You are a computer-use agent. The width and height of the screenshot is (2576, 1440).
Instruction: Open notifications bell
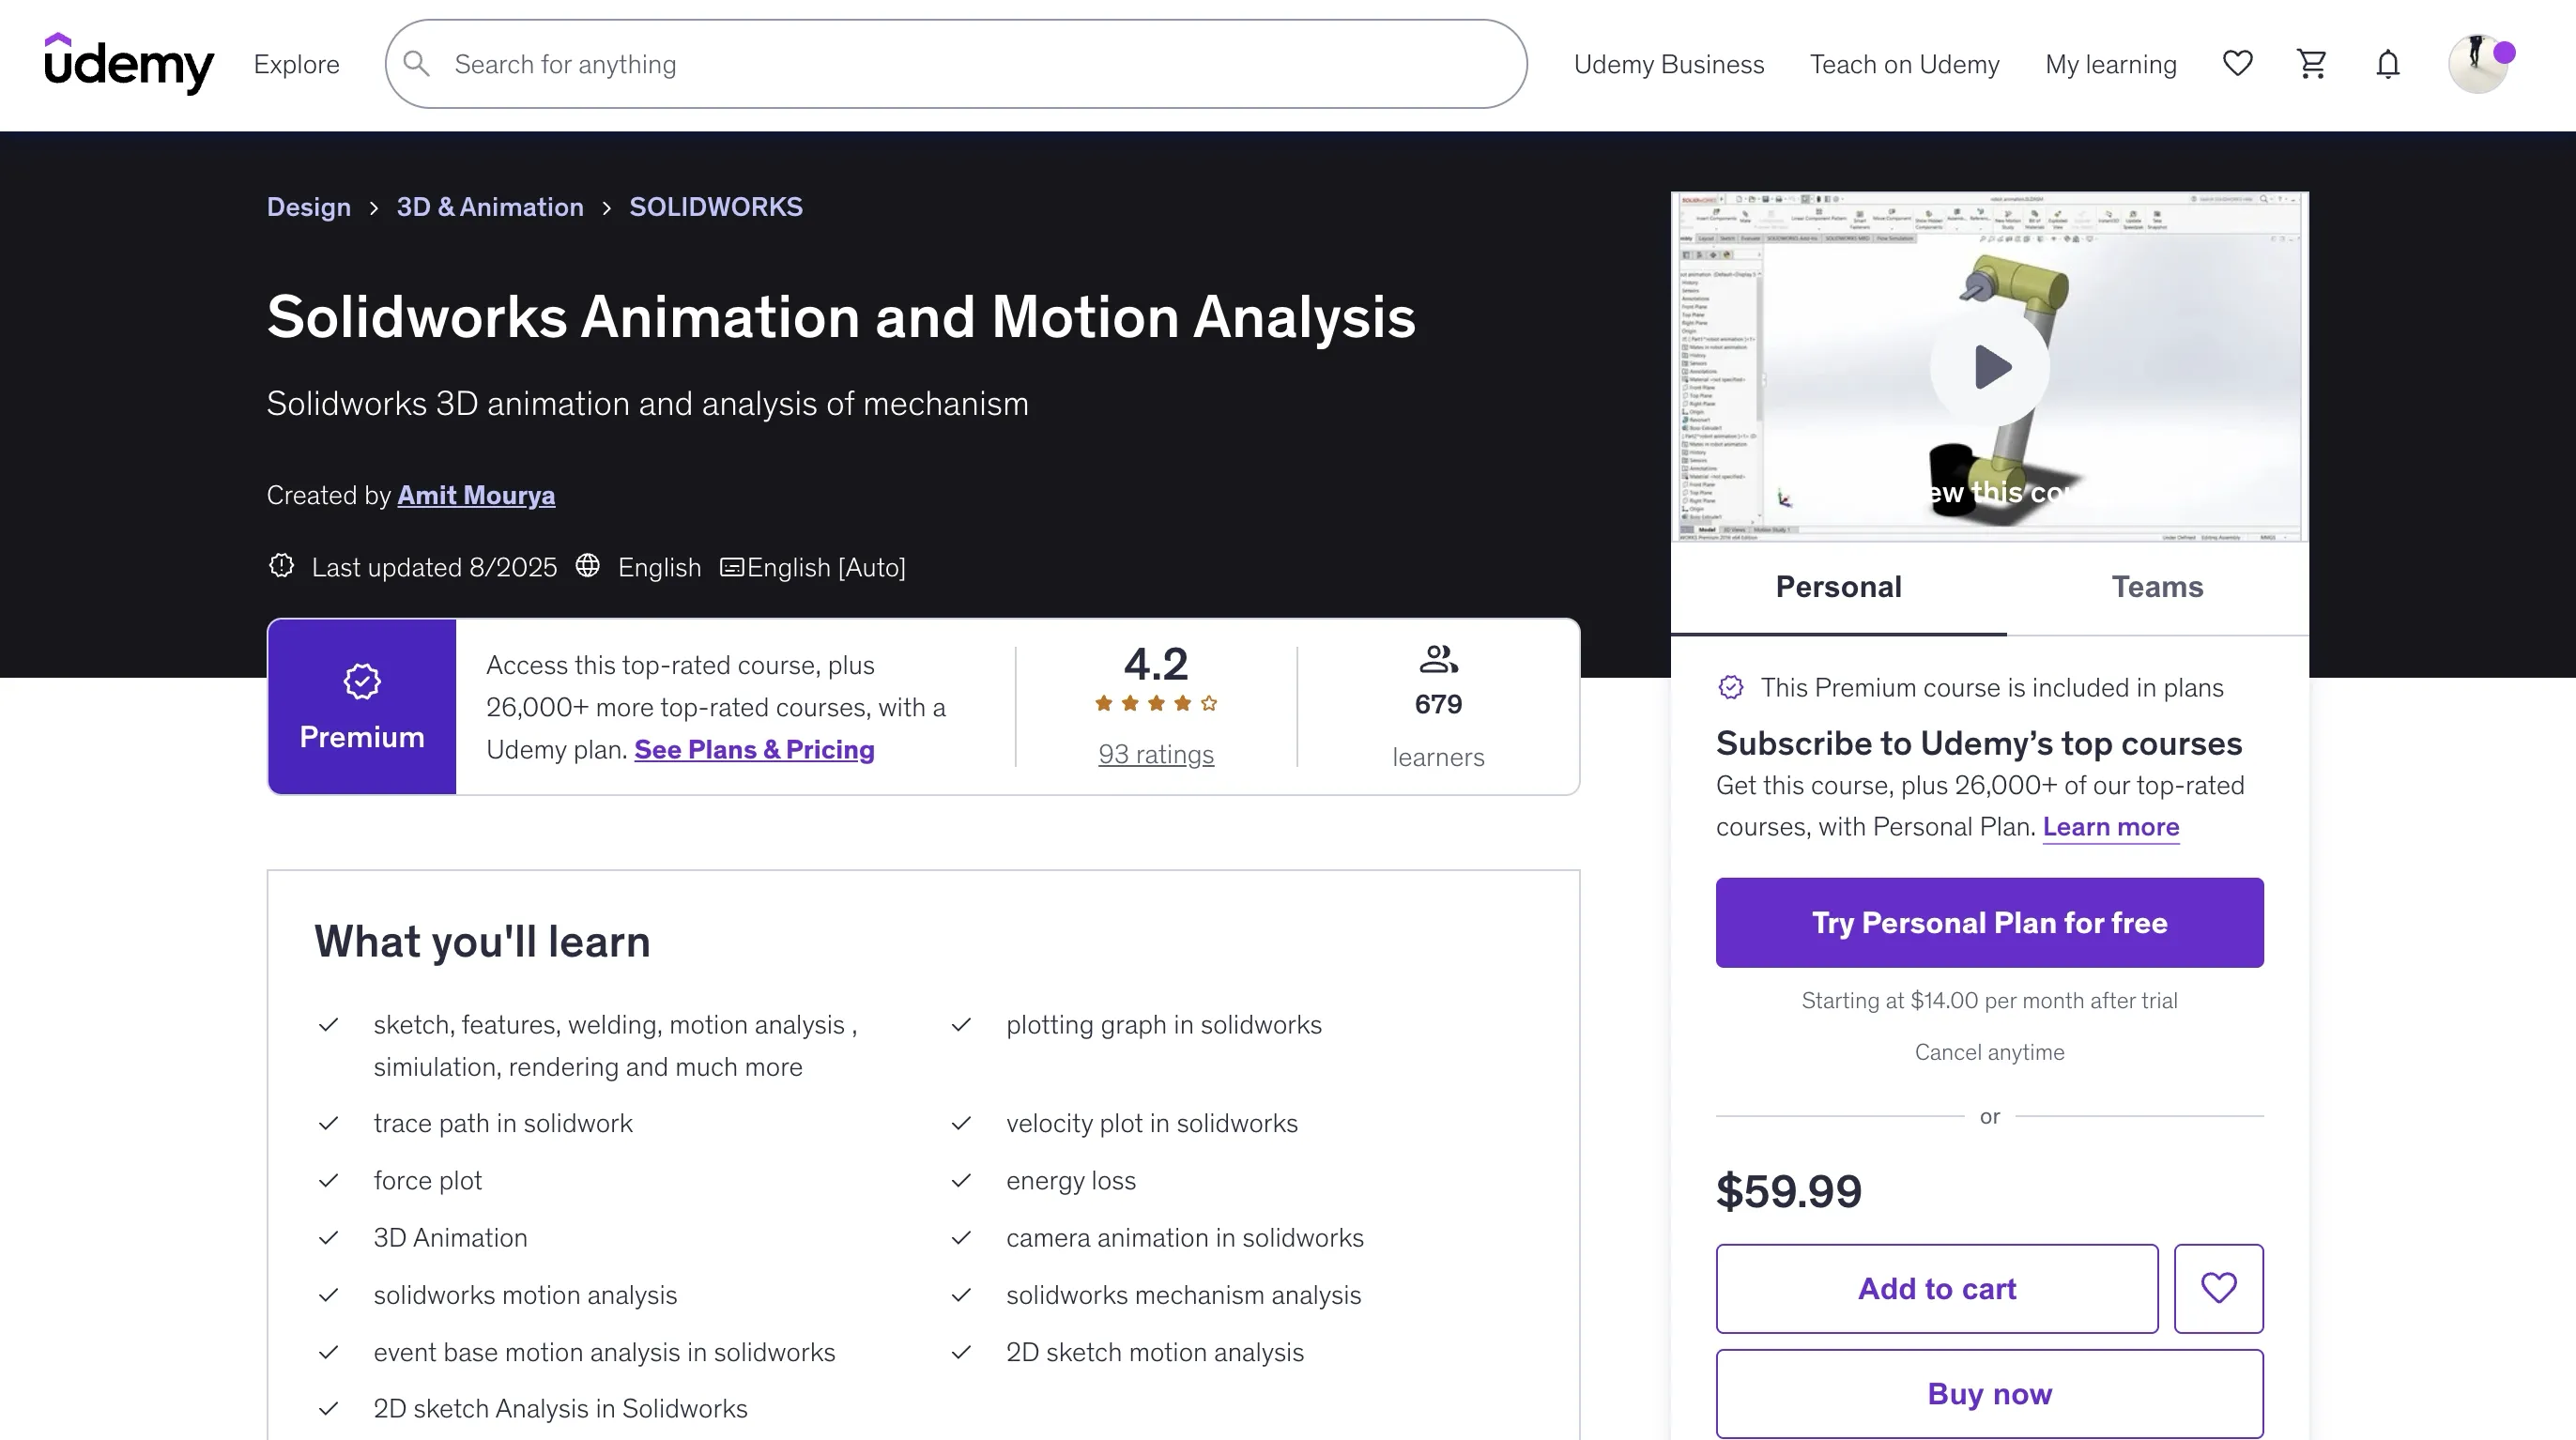click(2388, 64)
